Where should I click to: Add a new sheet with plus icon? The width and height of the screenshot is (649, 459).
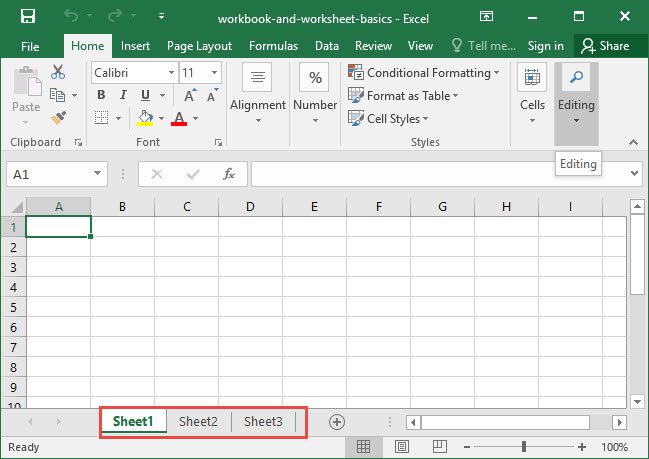(337, 422)
